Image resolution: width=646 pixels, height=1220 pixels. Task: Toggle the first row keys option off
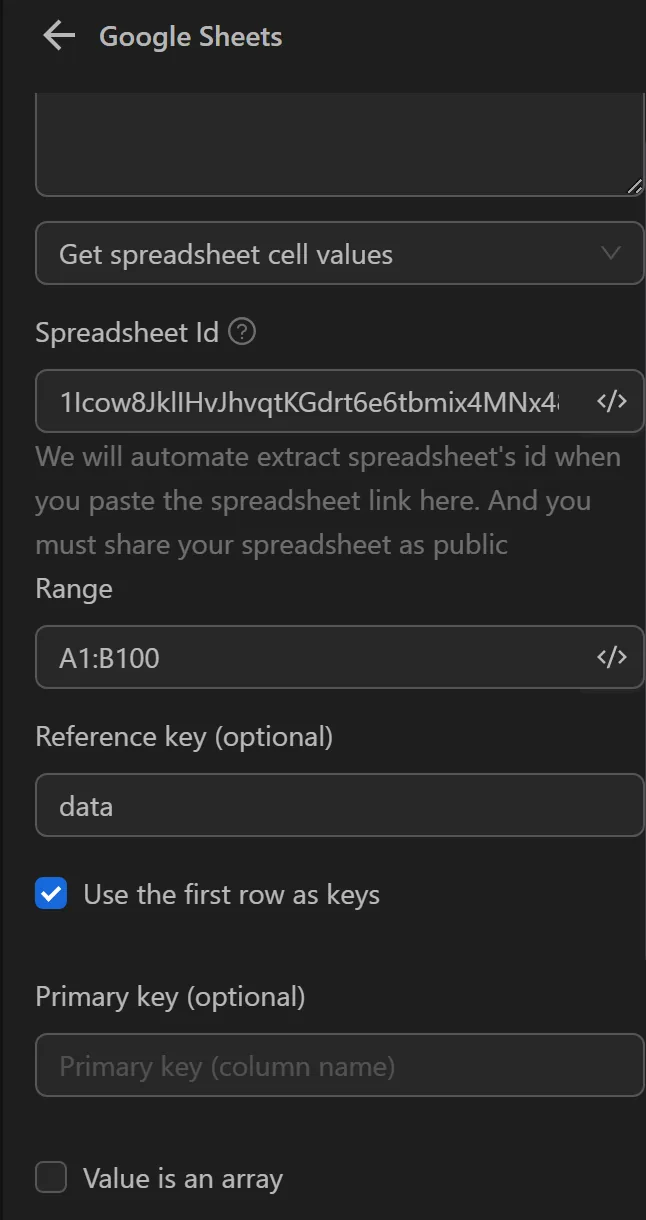coord(50,894)
